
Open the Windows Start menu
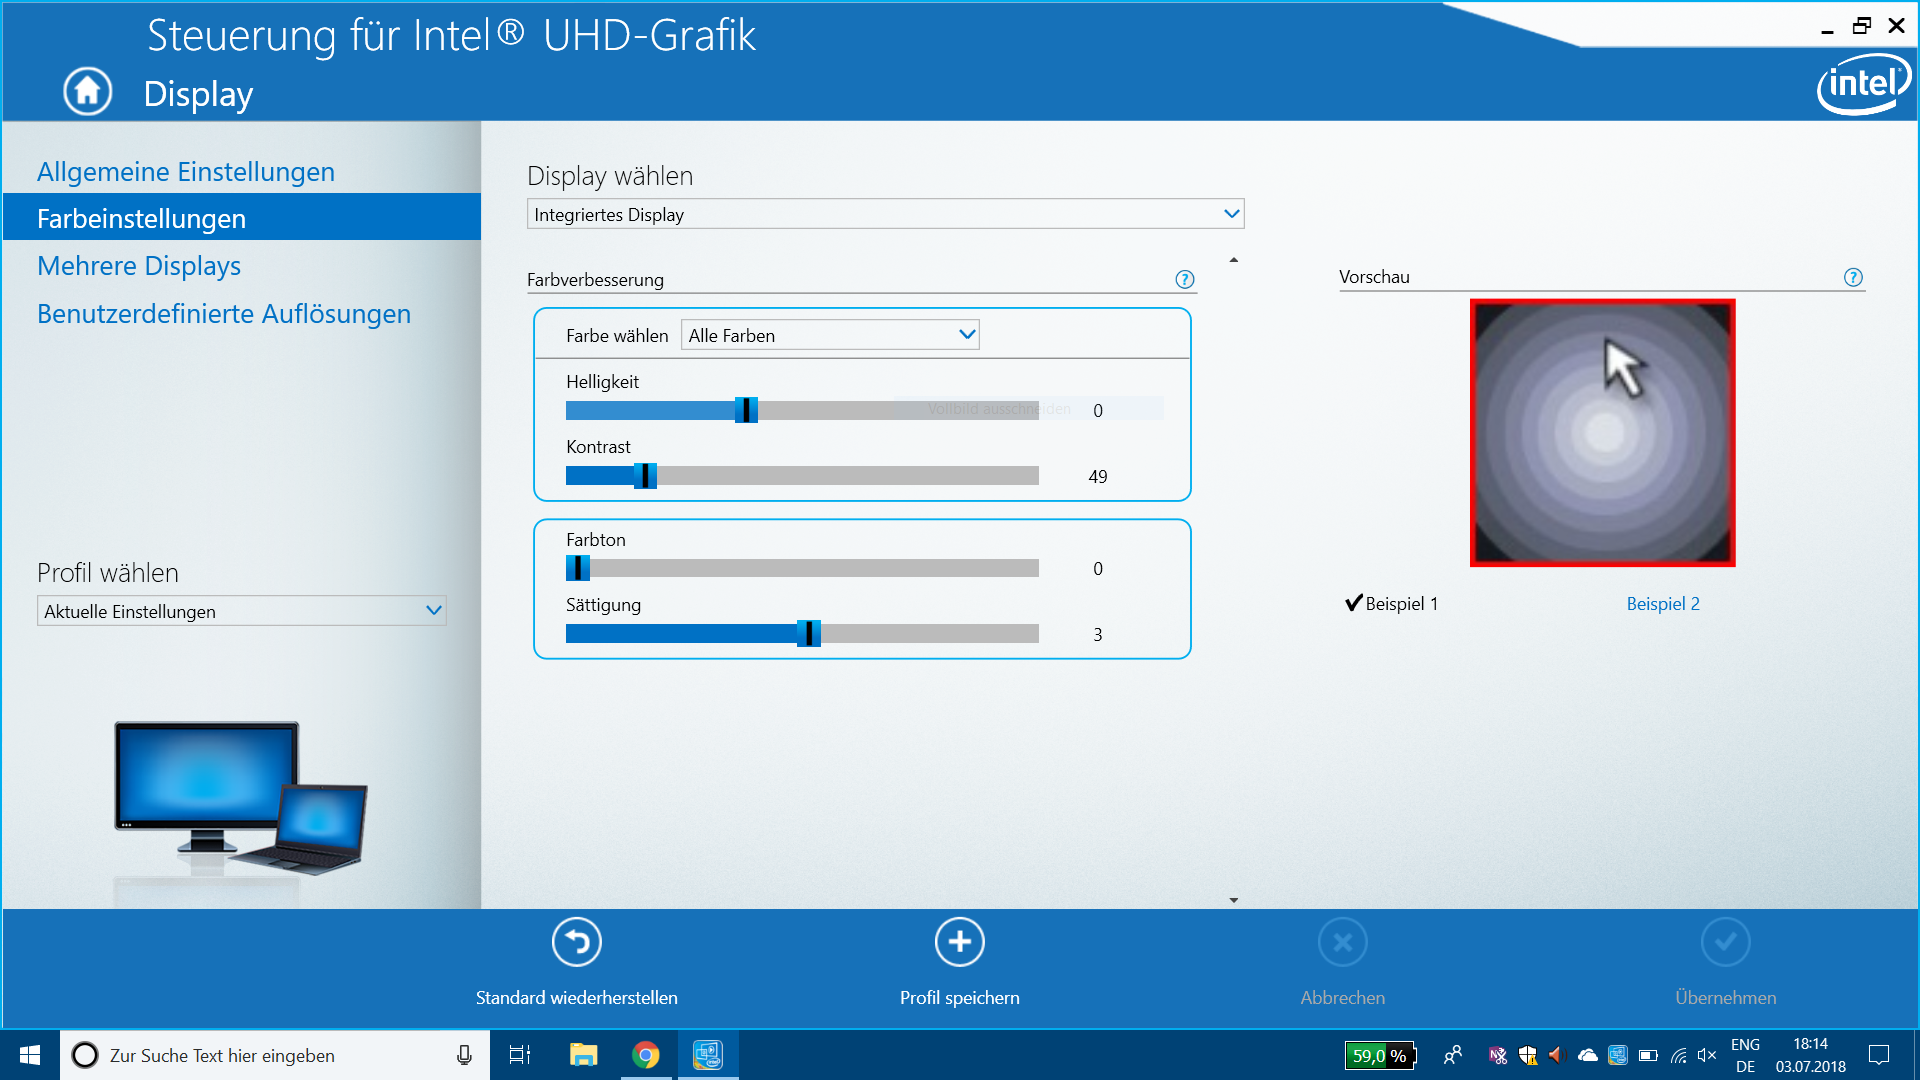30,1055
